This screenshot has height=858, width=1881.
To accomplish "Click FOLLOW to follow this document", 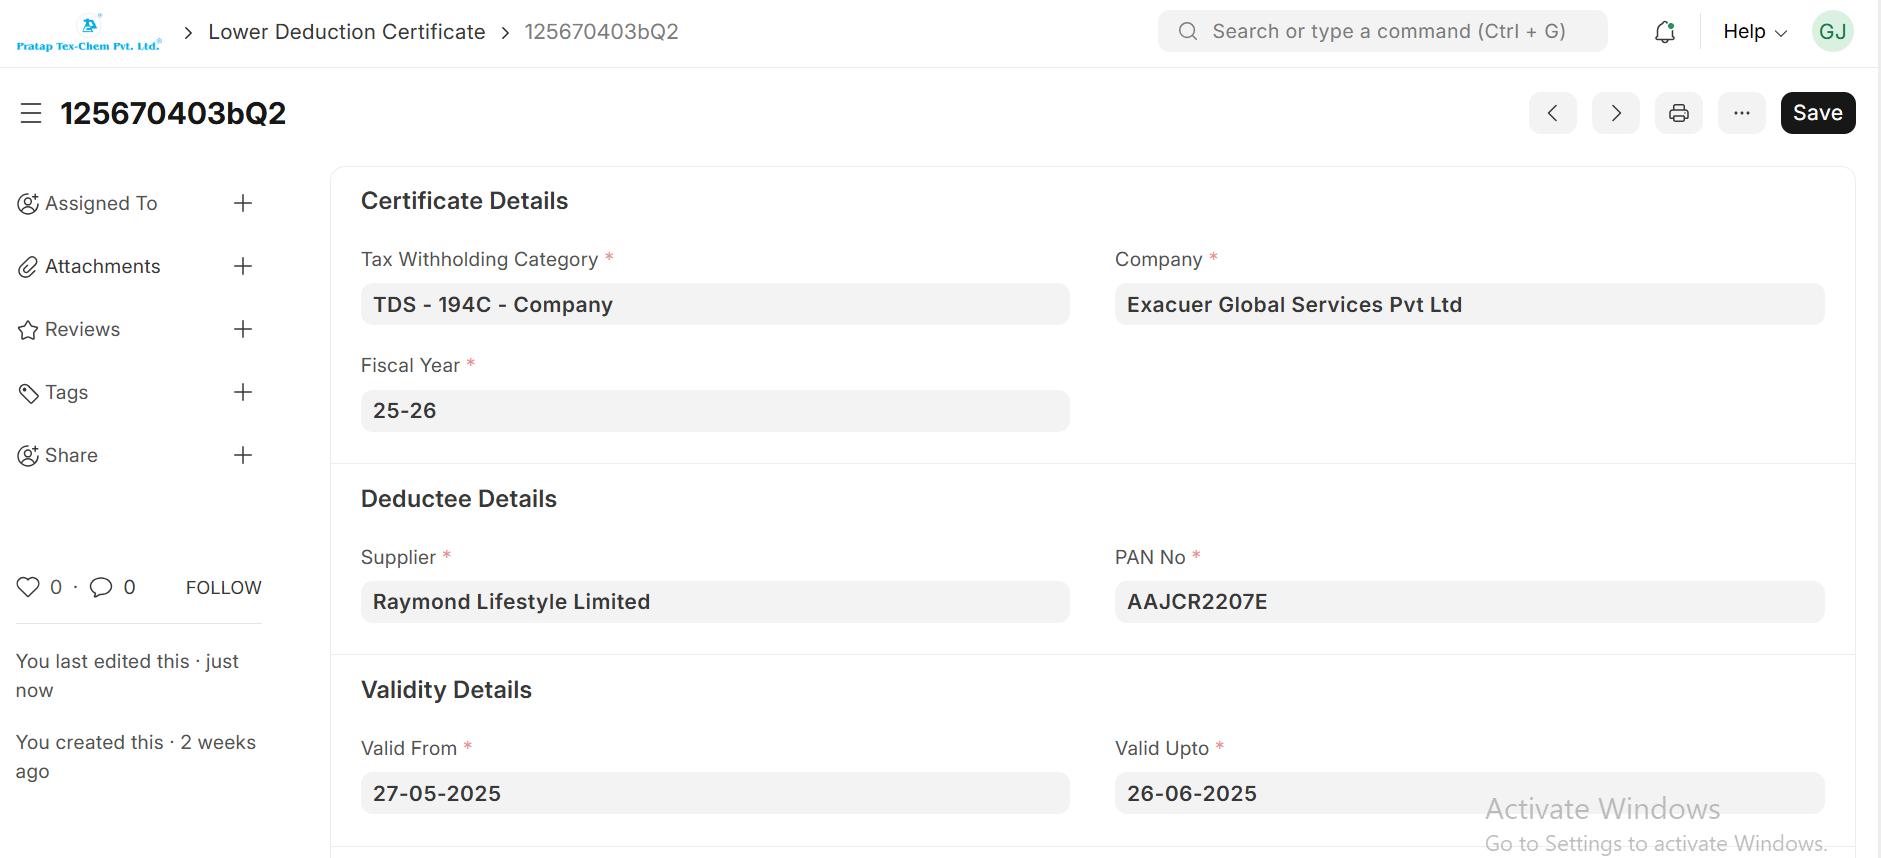I will click(223, 587).
